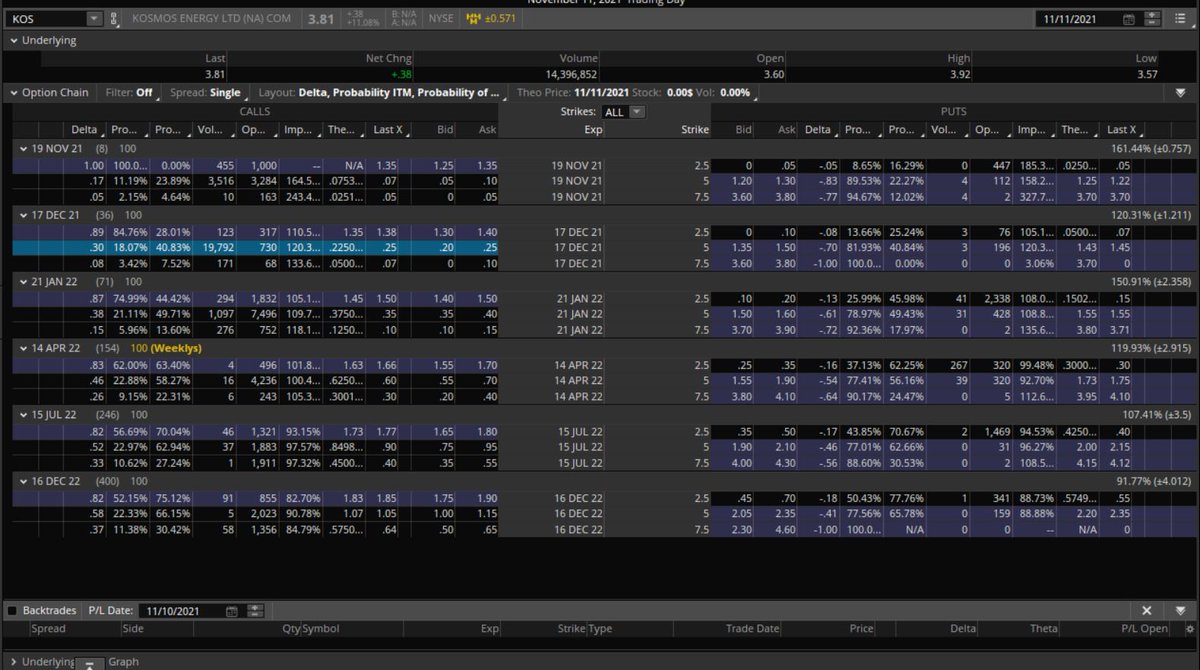This screenshot has height=670, width=1200.
Task: Open the Spread: Single dropdown
Action: [x=207, y=92]
